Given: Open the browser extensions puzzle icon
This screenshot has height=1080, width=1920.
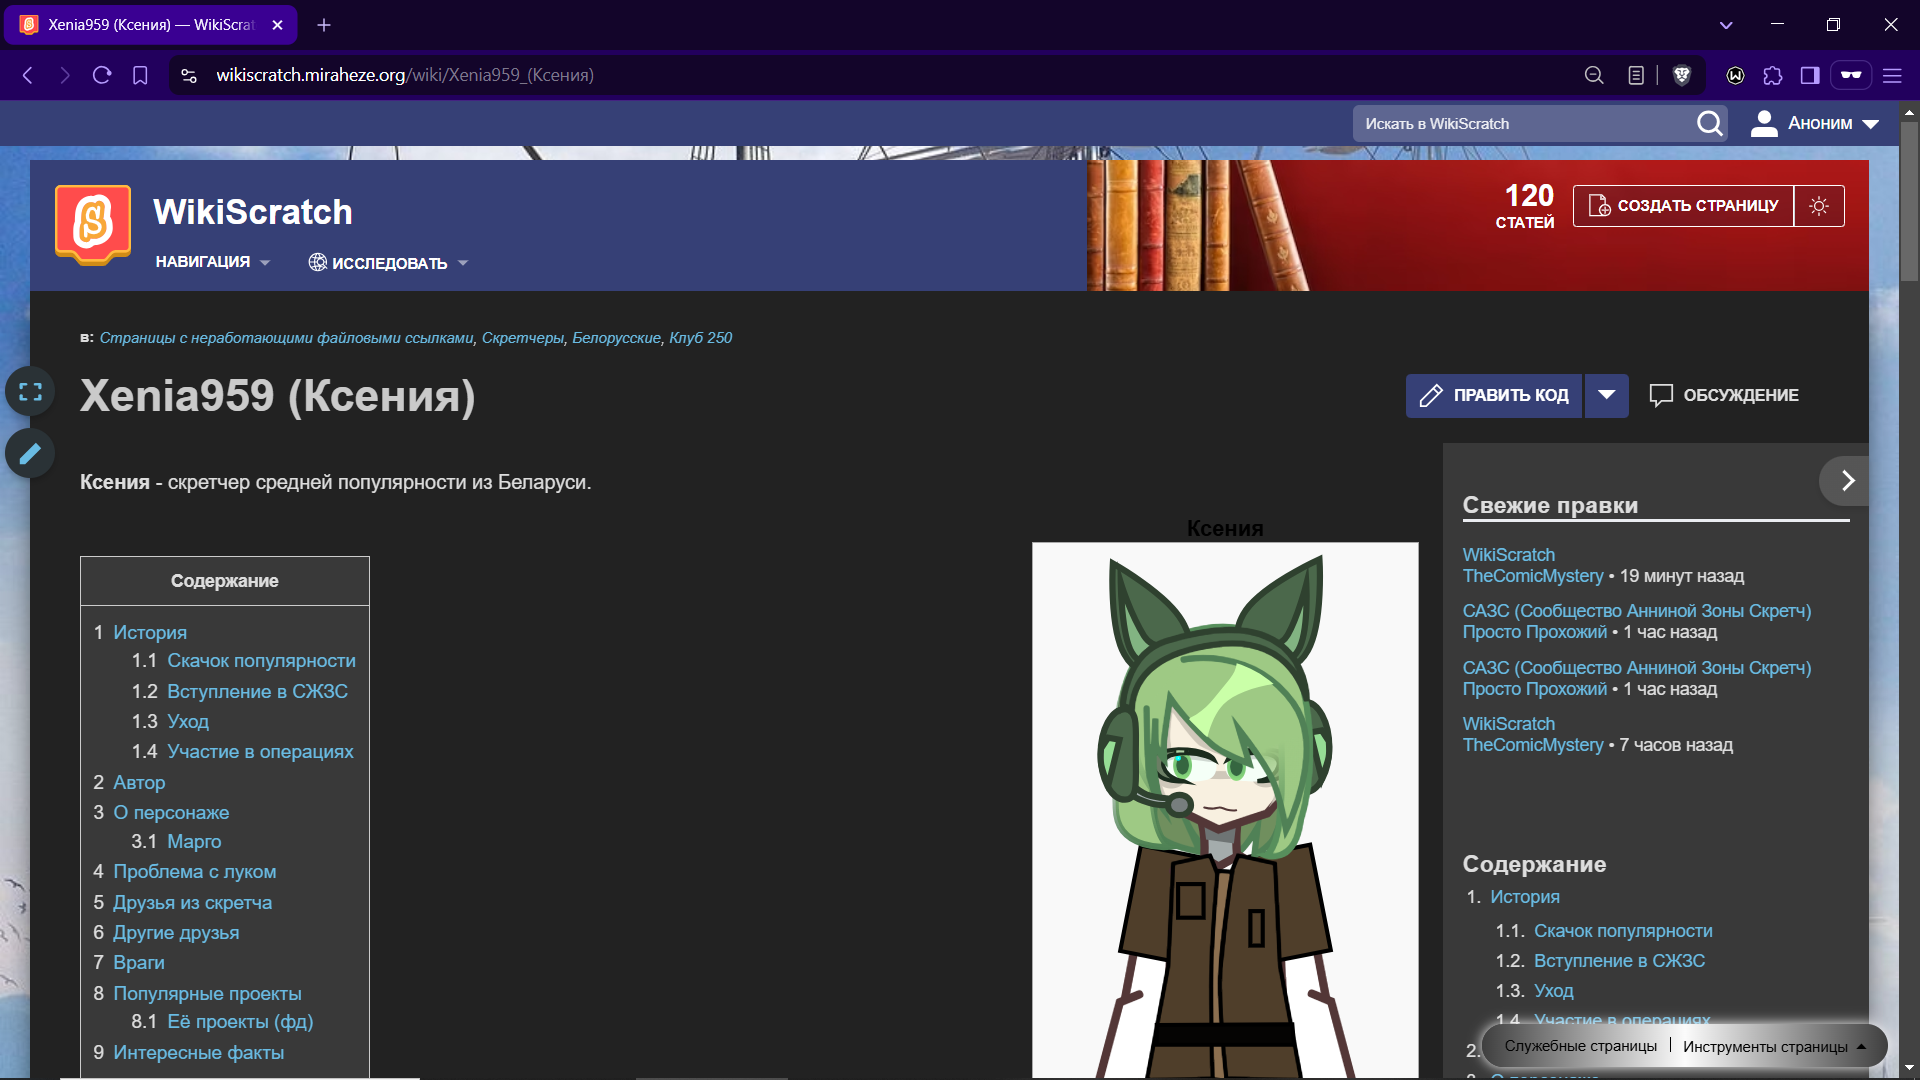Looking at the screenshot, I should point(1773,75).
